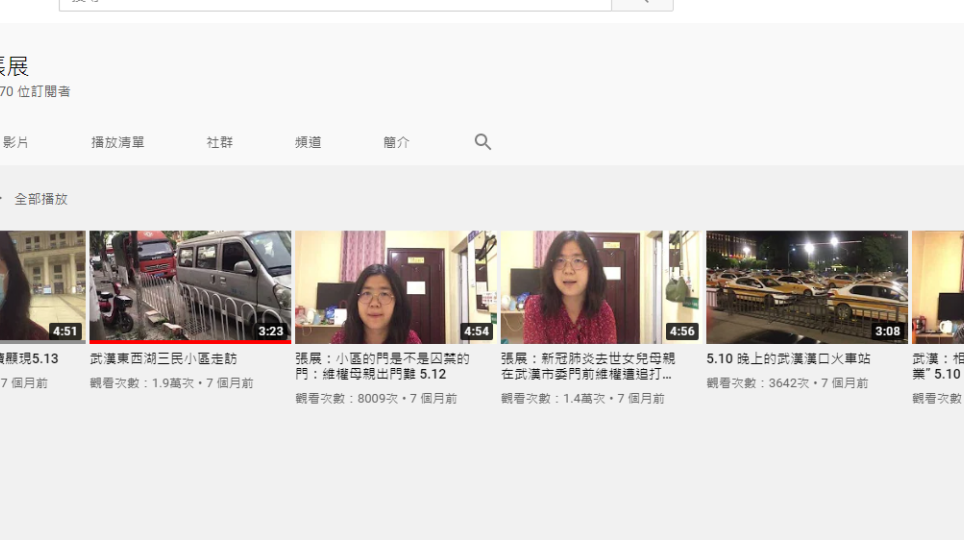This screenshot has height=540, width=964.
Task: Click the title 5.10 晚上的武漢漢口火車站
Action: (788, 359)
